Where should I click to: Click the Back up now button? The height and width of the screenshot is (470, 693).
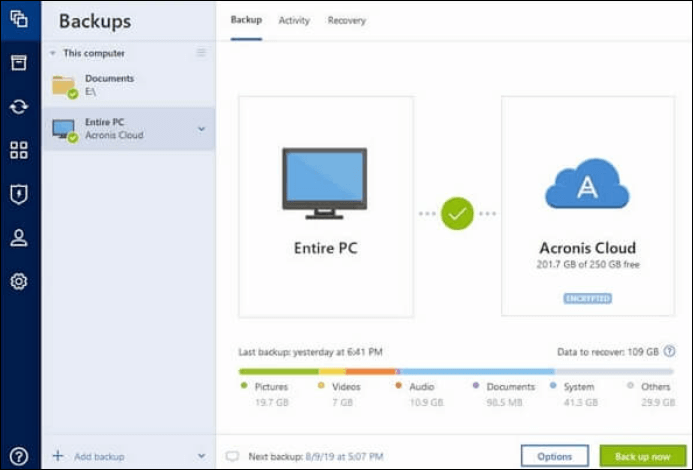(643, 456)
